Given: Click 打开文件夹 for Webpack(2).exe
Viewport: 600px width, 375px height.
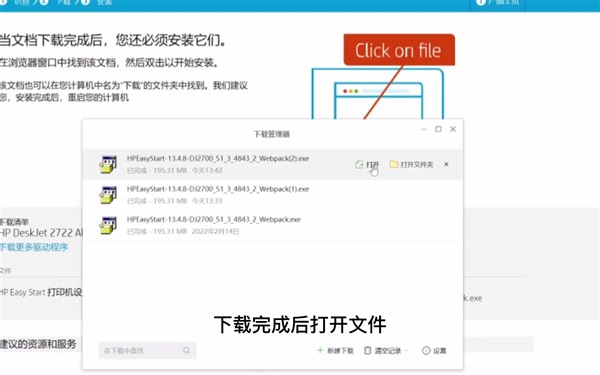Looking at the screenshot, I should tap(411, 165).
